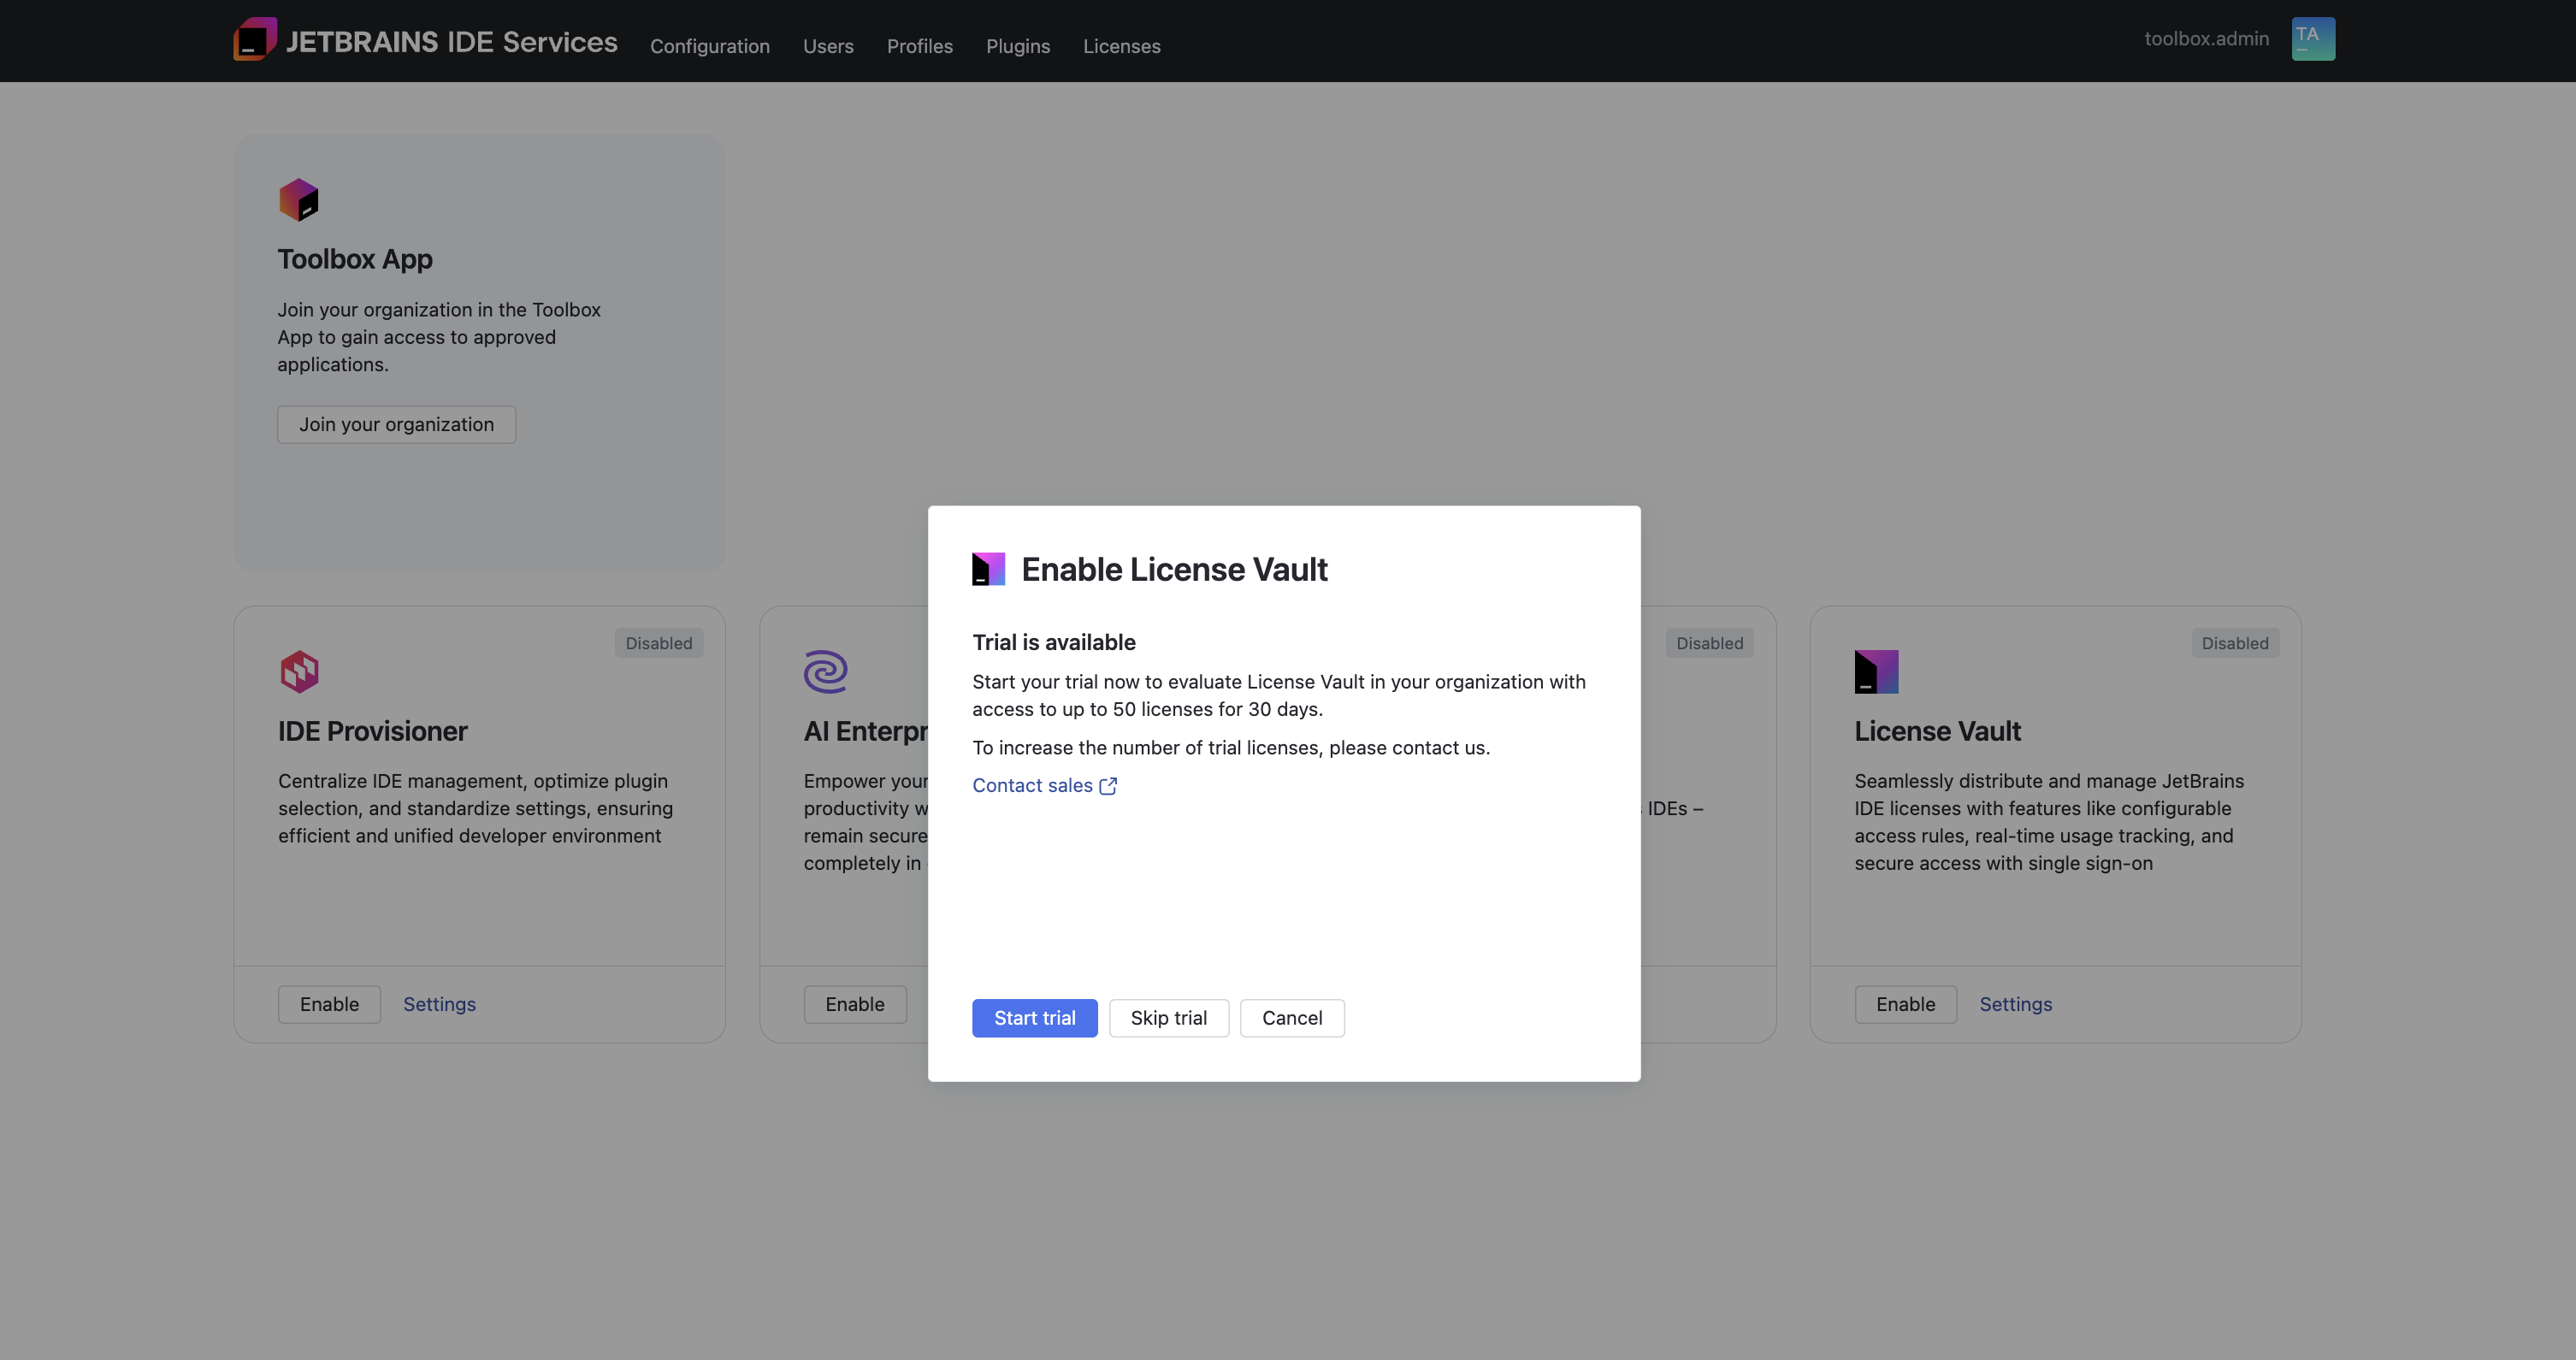This screenshot has height=1360, width=2576.
Task: Choose Skip trial in the dialog
Action: click(x=1168, y=1018)
